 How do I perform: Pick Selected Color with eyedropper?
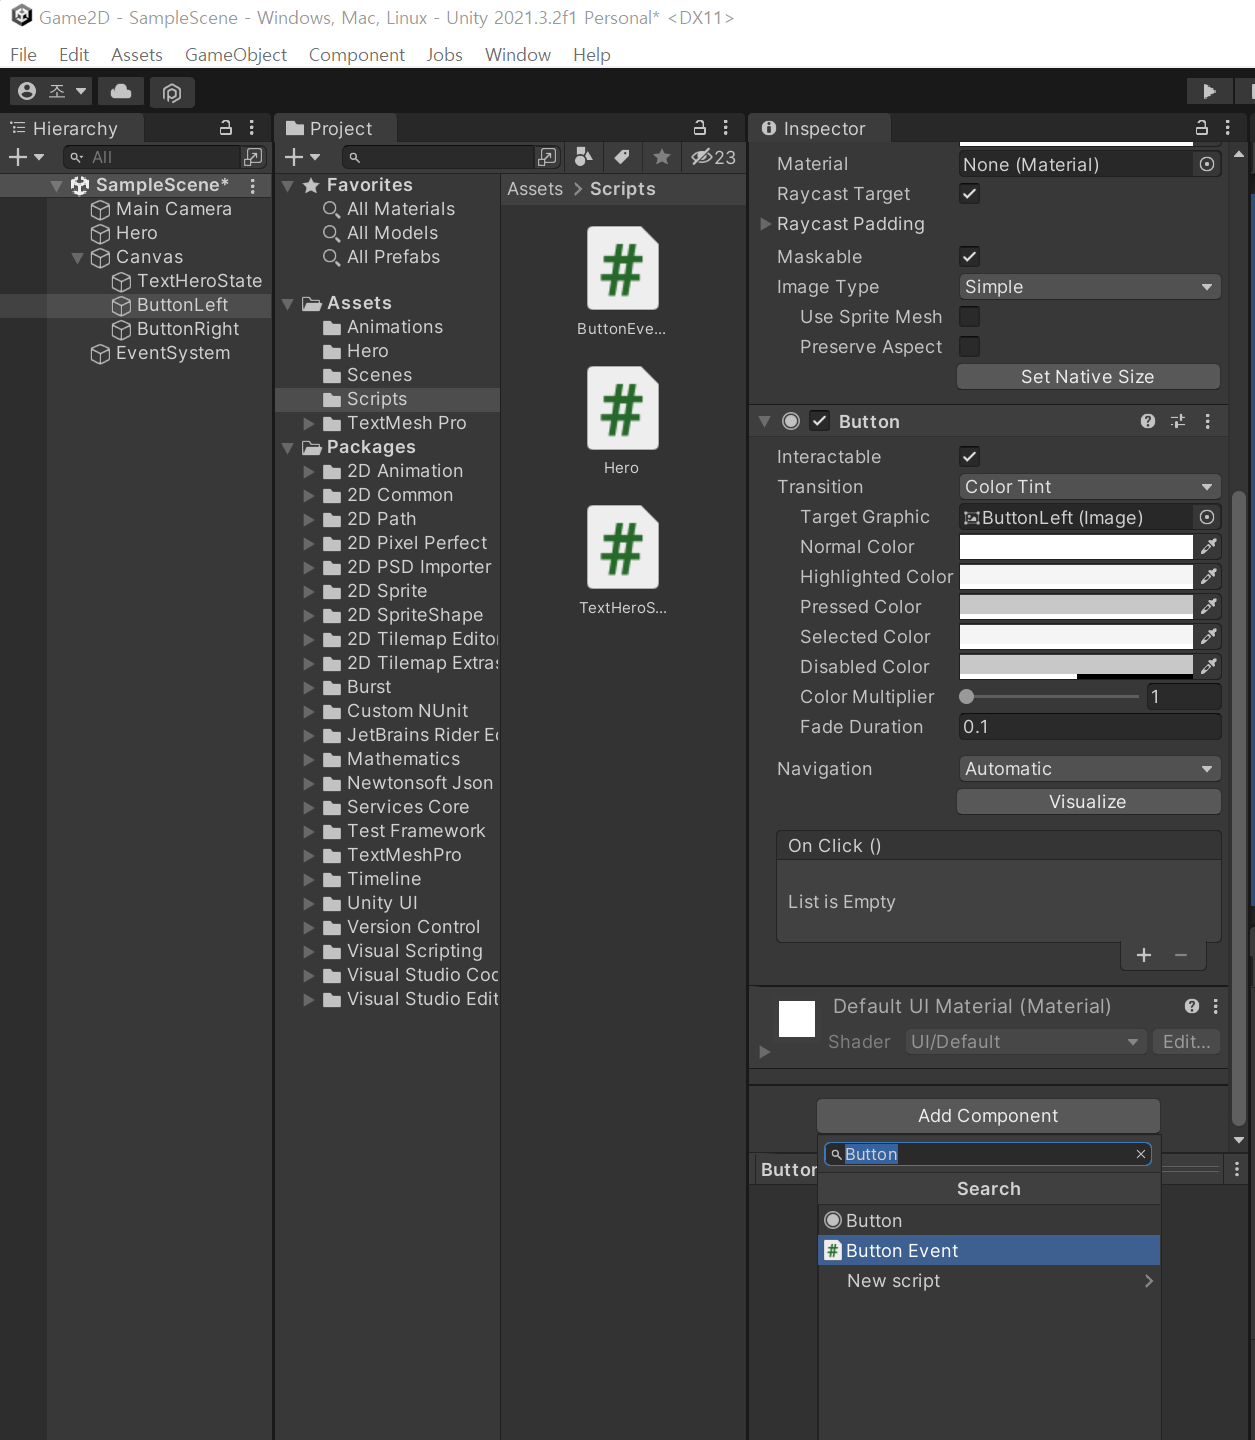pos(1209,637)
